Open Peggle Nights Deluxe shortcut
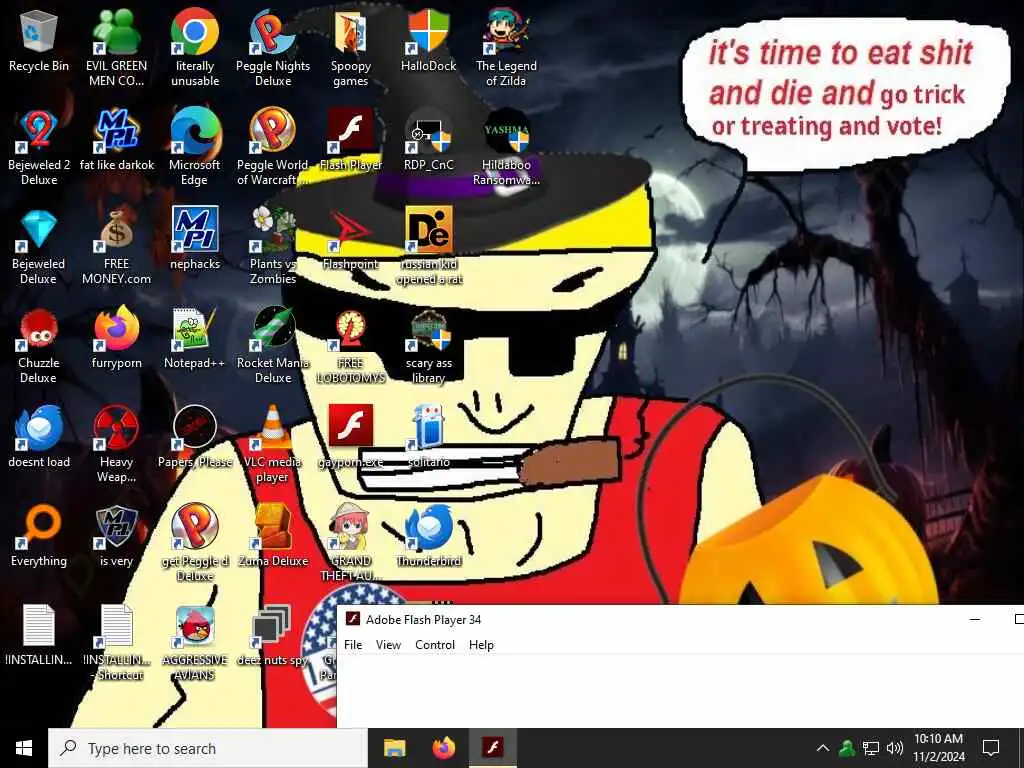 coord(273,47)
